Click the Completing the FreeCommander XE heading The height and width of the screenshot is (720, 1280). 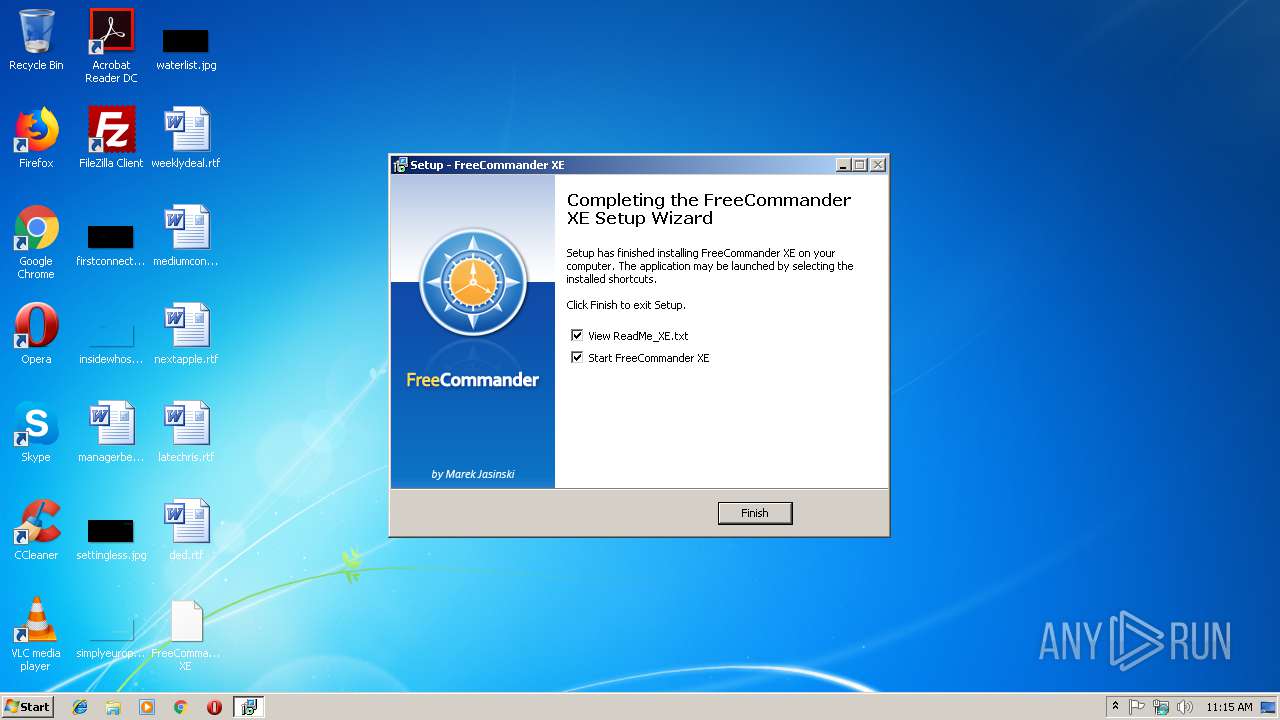coord(709,209)
